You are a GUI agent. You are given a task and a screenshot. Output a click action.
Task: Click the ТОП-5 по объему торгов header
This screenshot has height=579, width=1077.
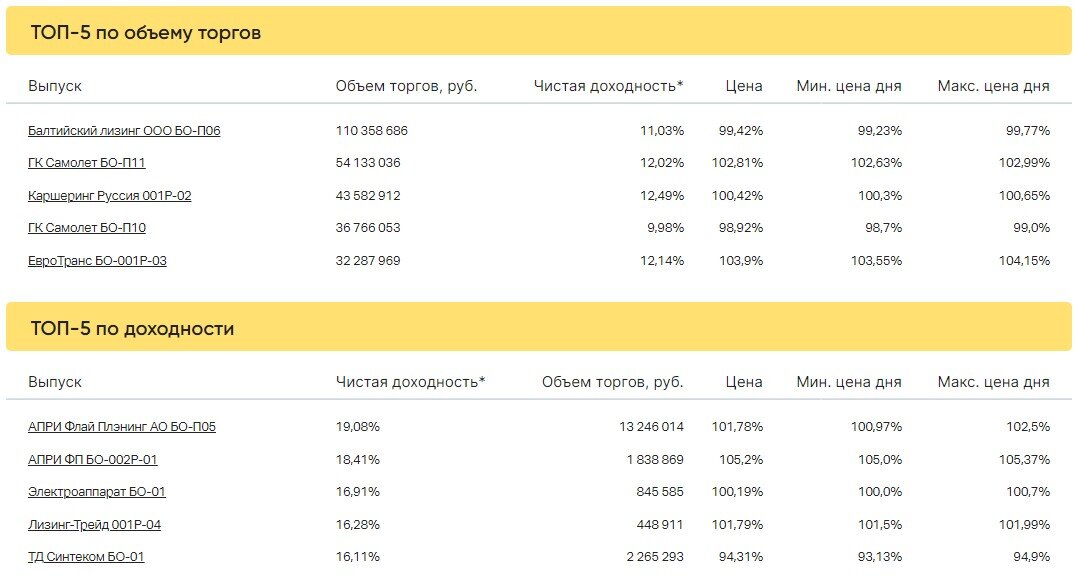(x=146, y=32)
